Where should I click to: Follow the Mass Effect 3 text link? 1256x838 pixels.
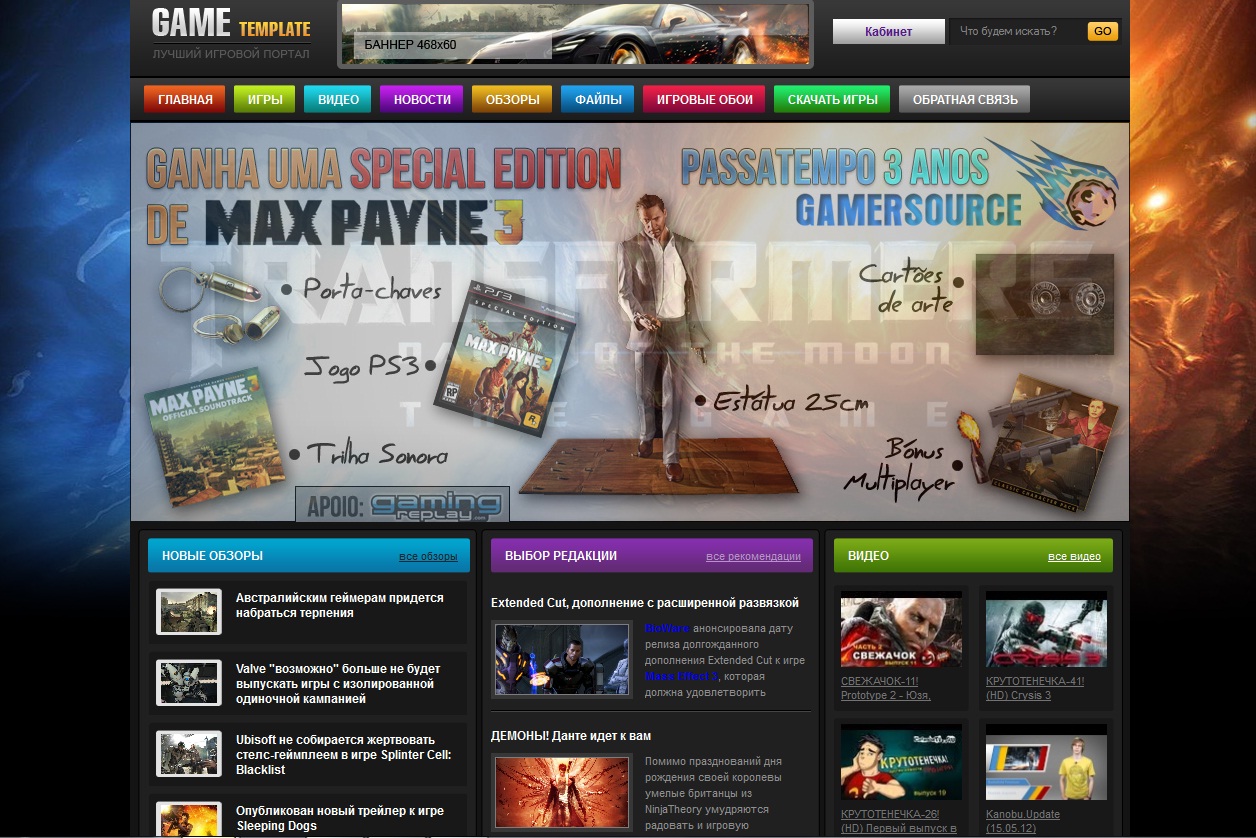682,676
